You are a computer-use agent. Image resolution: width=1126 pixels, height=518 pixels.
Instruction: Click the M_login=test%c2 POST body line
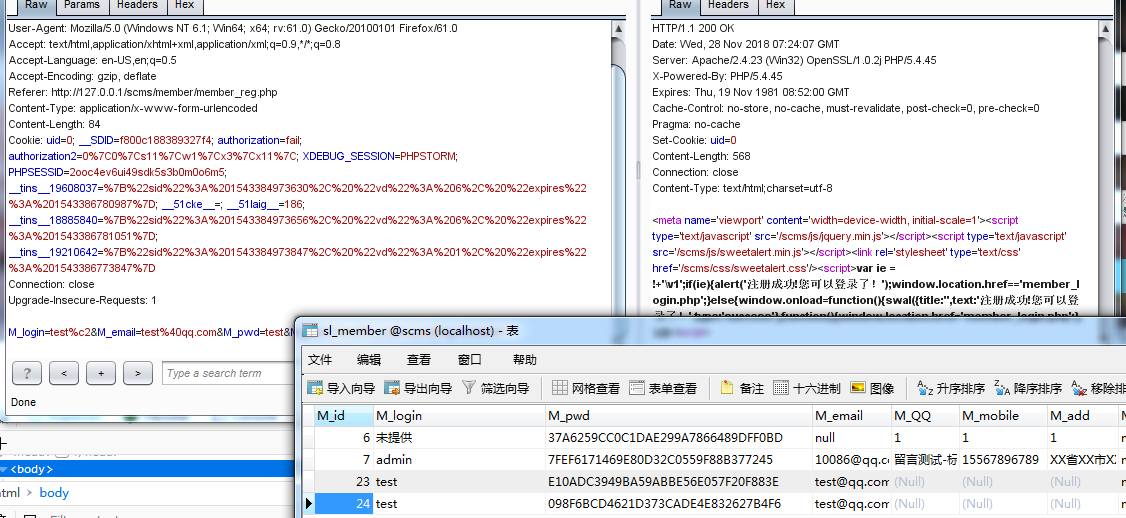[151, 332]
